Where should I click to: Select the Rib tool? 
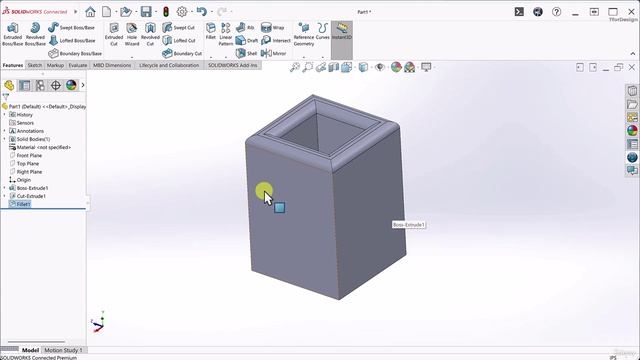point(245,27)
